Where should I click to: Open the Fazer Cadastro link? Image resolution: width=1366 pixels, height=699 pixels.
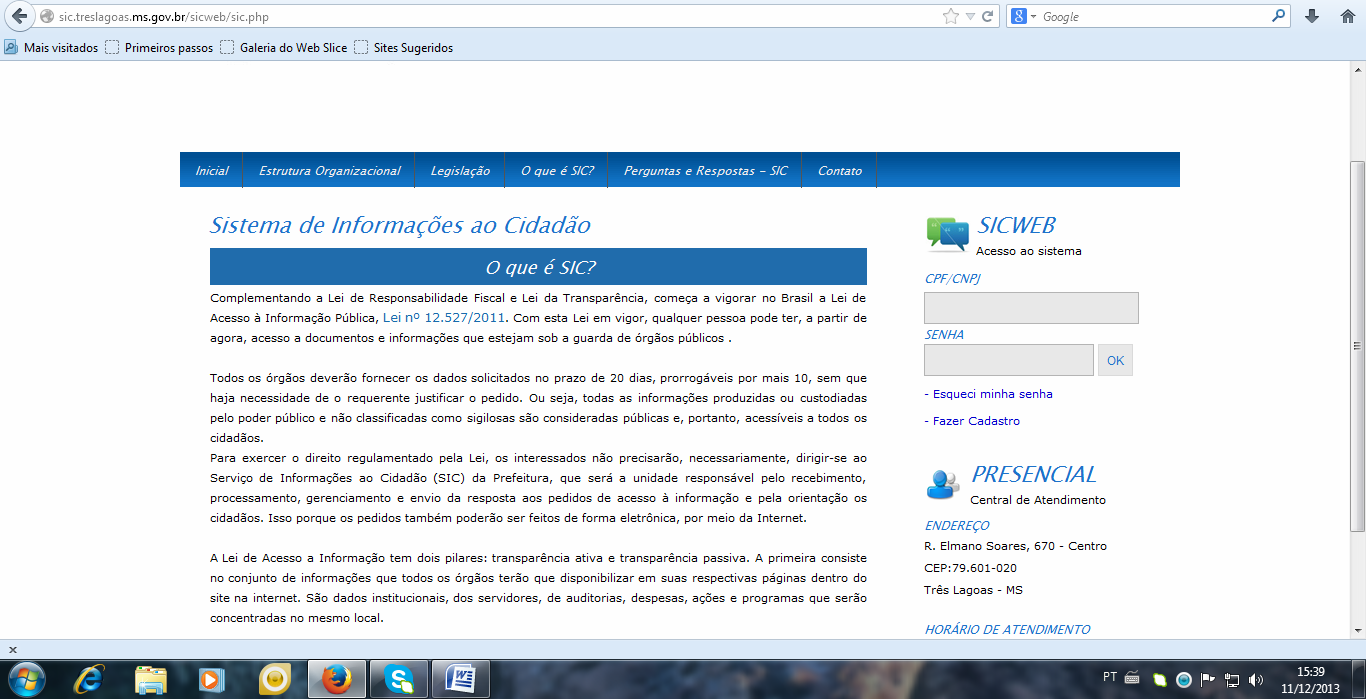pyautogui.click(x=972, y=421)
